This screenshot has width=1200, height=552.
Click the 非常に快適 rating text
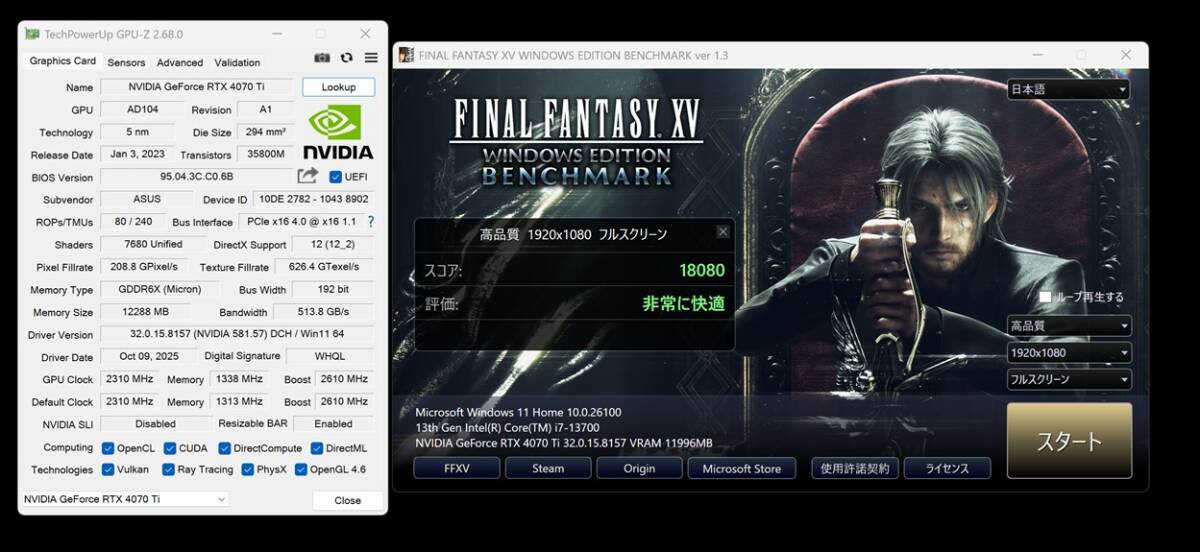(683, 303)
